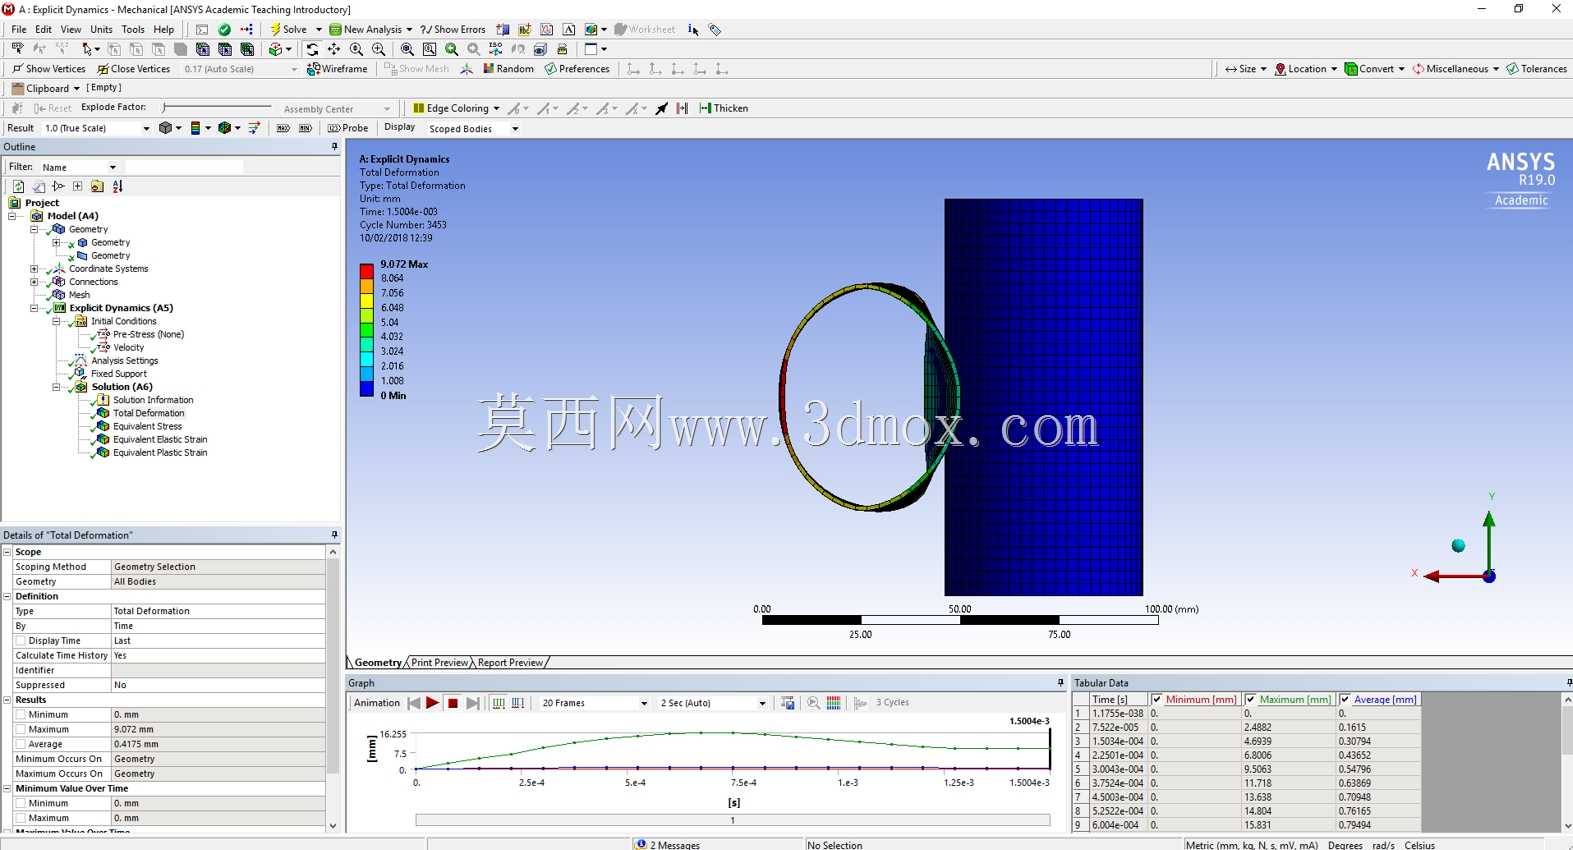Screen dimensions: 1573x850
Task: Click the Rotate view tool icon
Action: (x=312, y=49)
